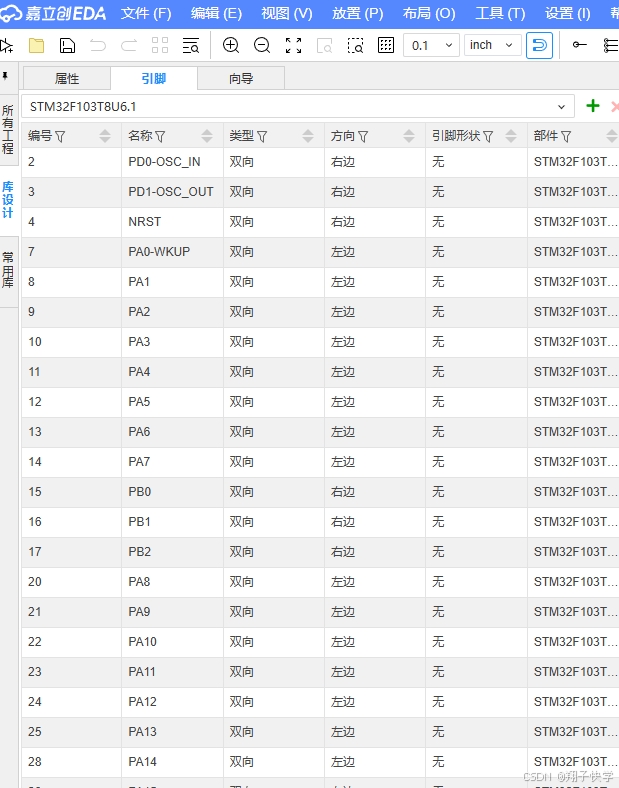
Task: Toggle the blue highlighted snap icon
Action: click(x=539, y=45)
